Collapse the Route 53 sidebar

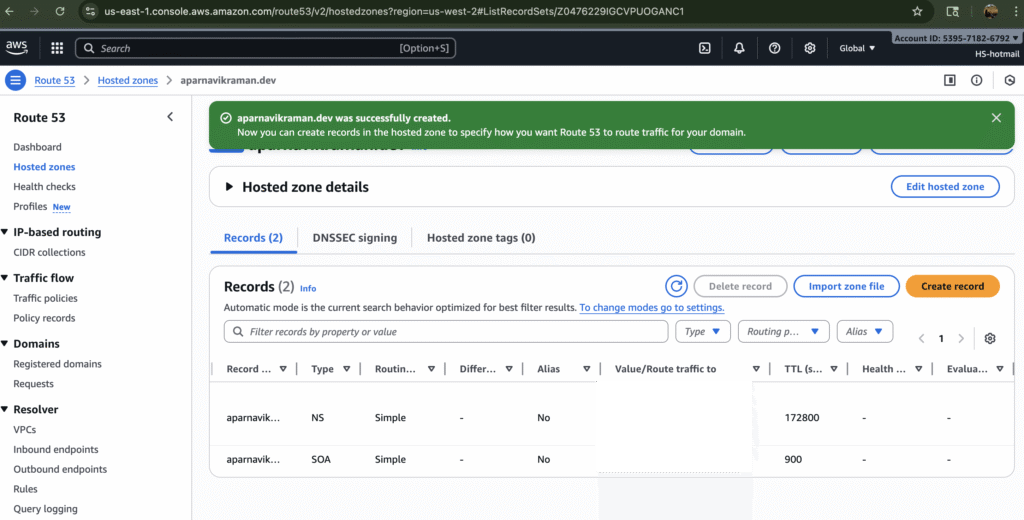click(170, 117)
